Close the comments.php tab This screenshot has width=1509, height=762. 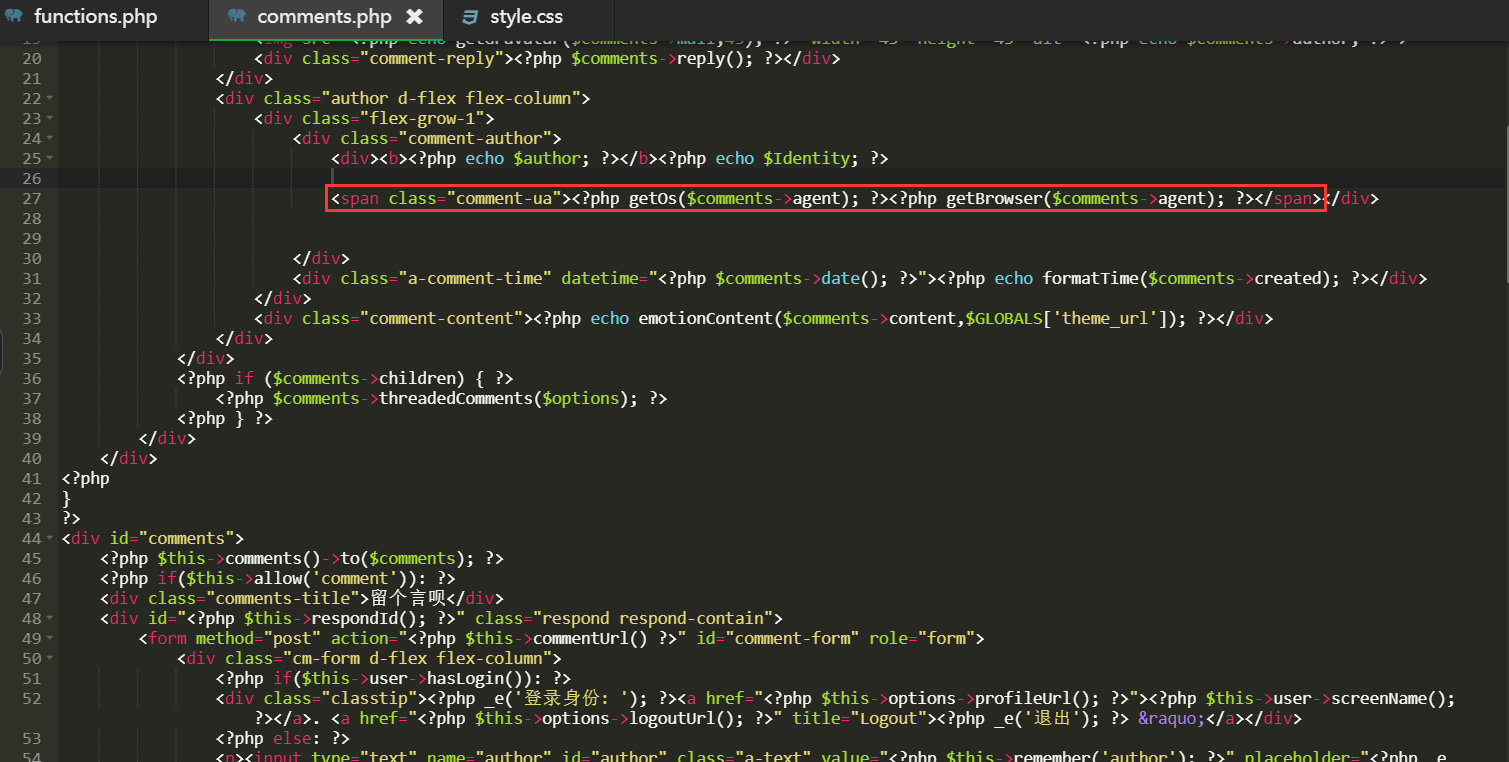[x=414, y=17]
